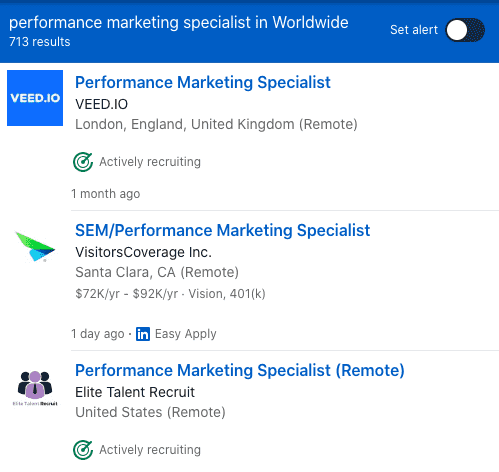
Task: Click the Set alert label
Action: [x=414, y=30]
